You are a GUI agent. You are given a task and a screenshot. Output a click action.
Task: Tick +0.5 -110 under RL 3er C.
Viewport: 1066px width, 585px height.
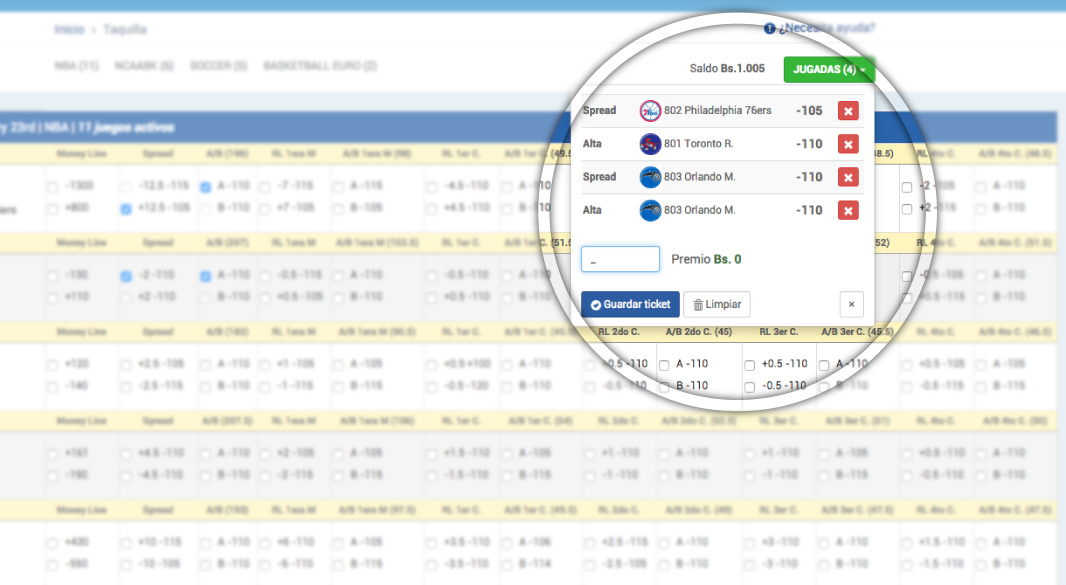[750, 365]
